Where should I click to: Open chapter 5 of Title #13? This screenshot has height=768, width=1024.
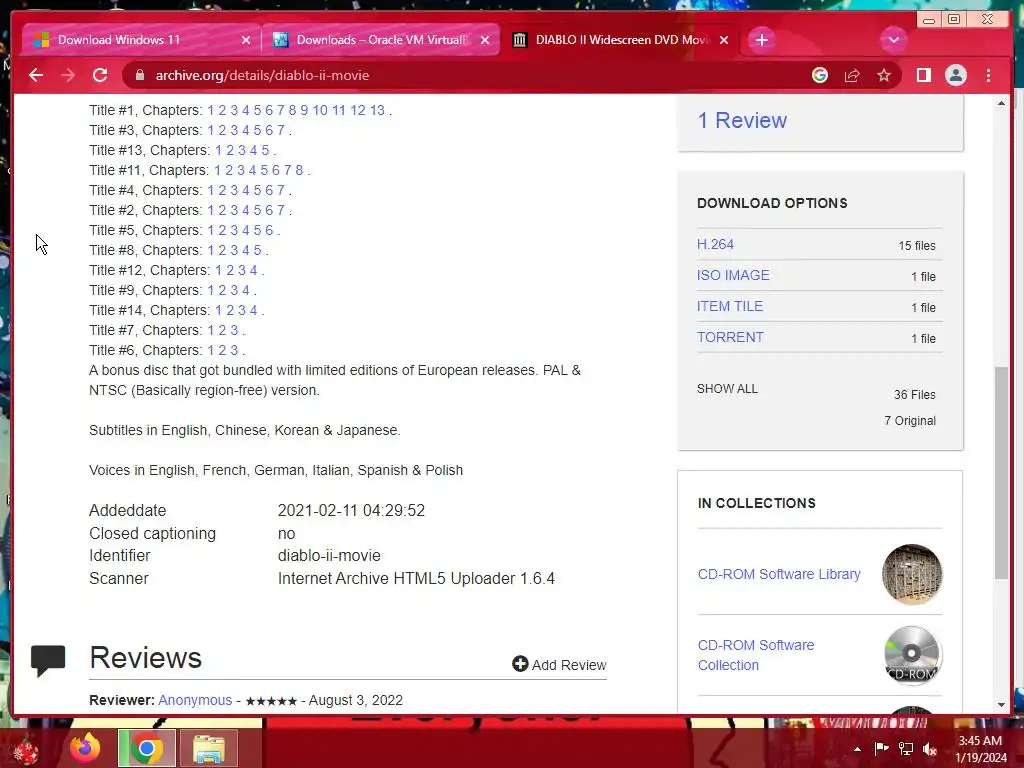click(x=265, y=150)
